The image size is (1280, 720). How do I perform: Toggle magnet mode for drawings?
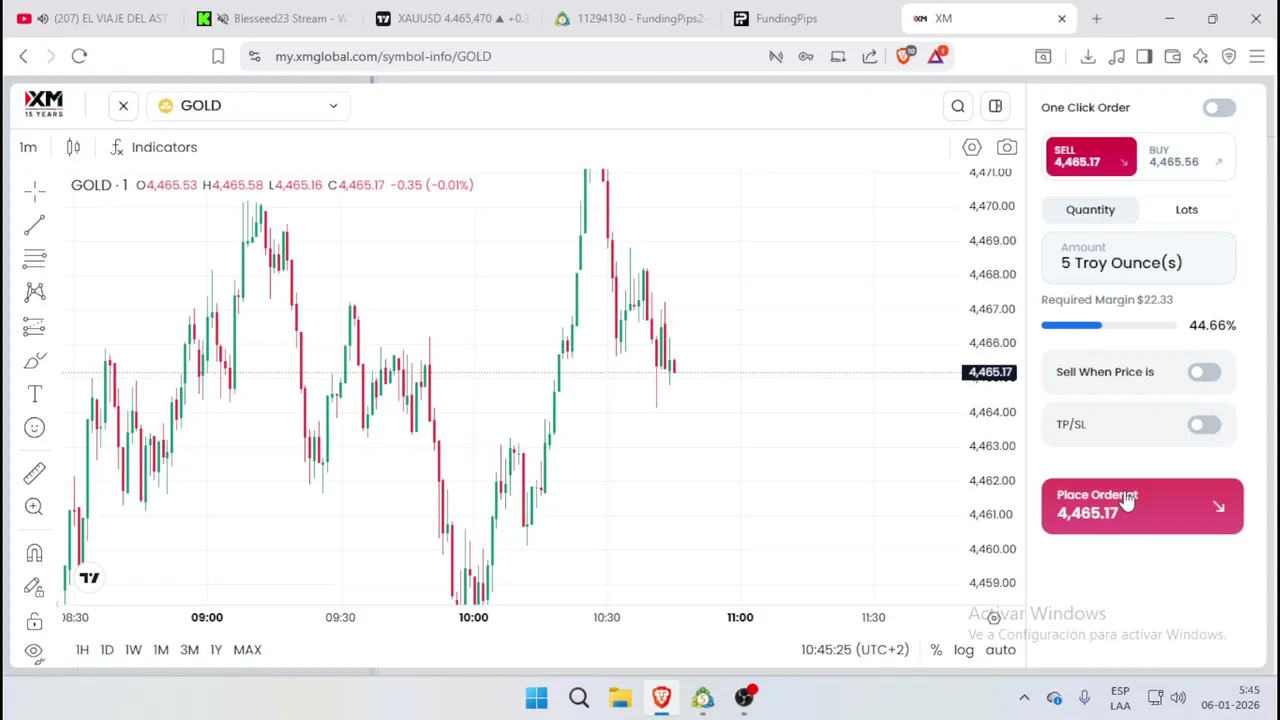click(x=34, y=553)
